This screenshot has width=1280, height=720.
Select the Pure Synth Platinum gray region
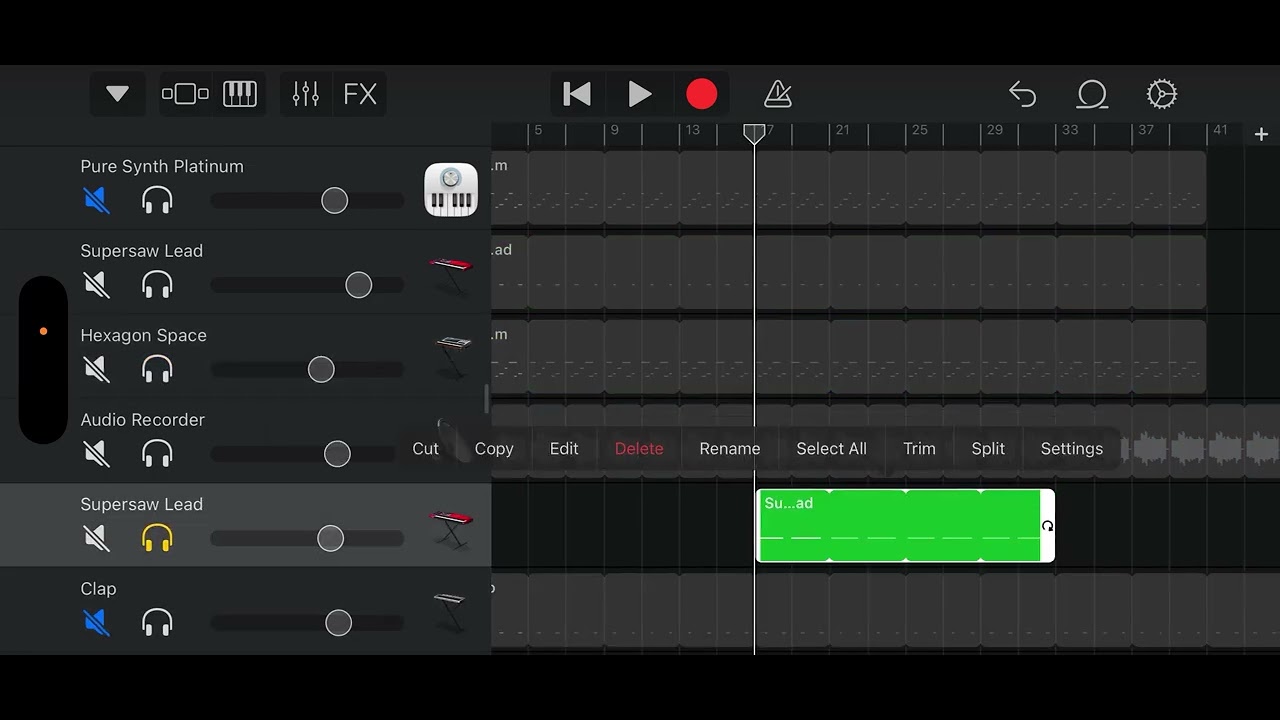point(849,188)
